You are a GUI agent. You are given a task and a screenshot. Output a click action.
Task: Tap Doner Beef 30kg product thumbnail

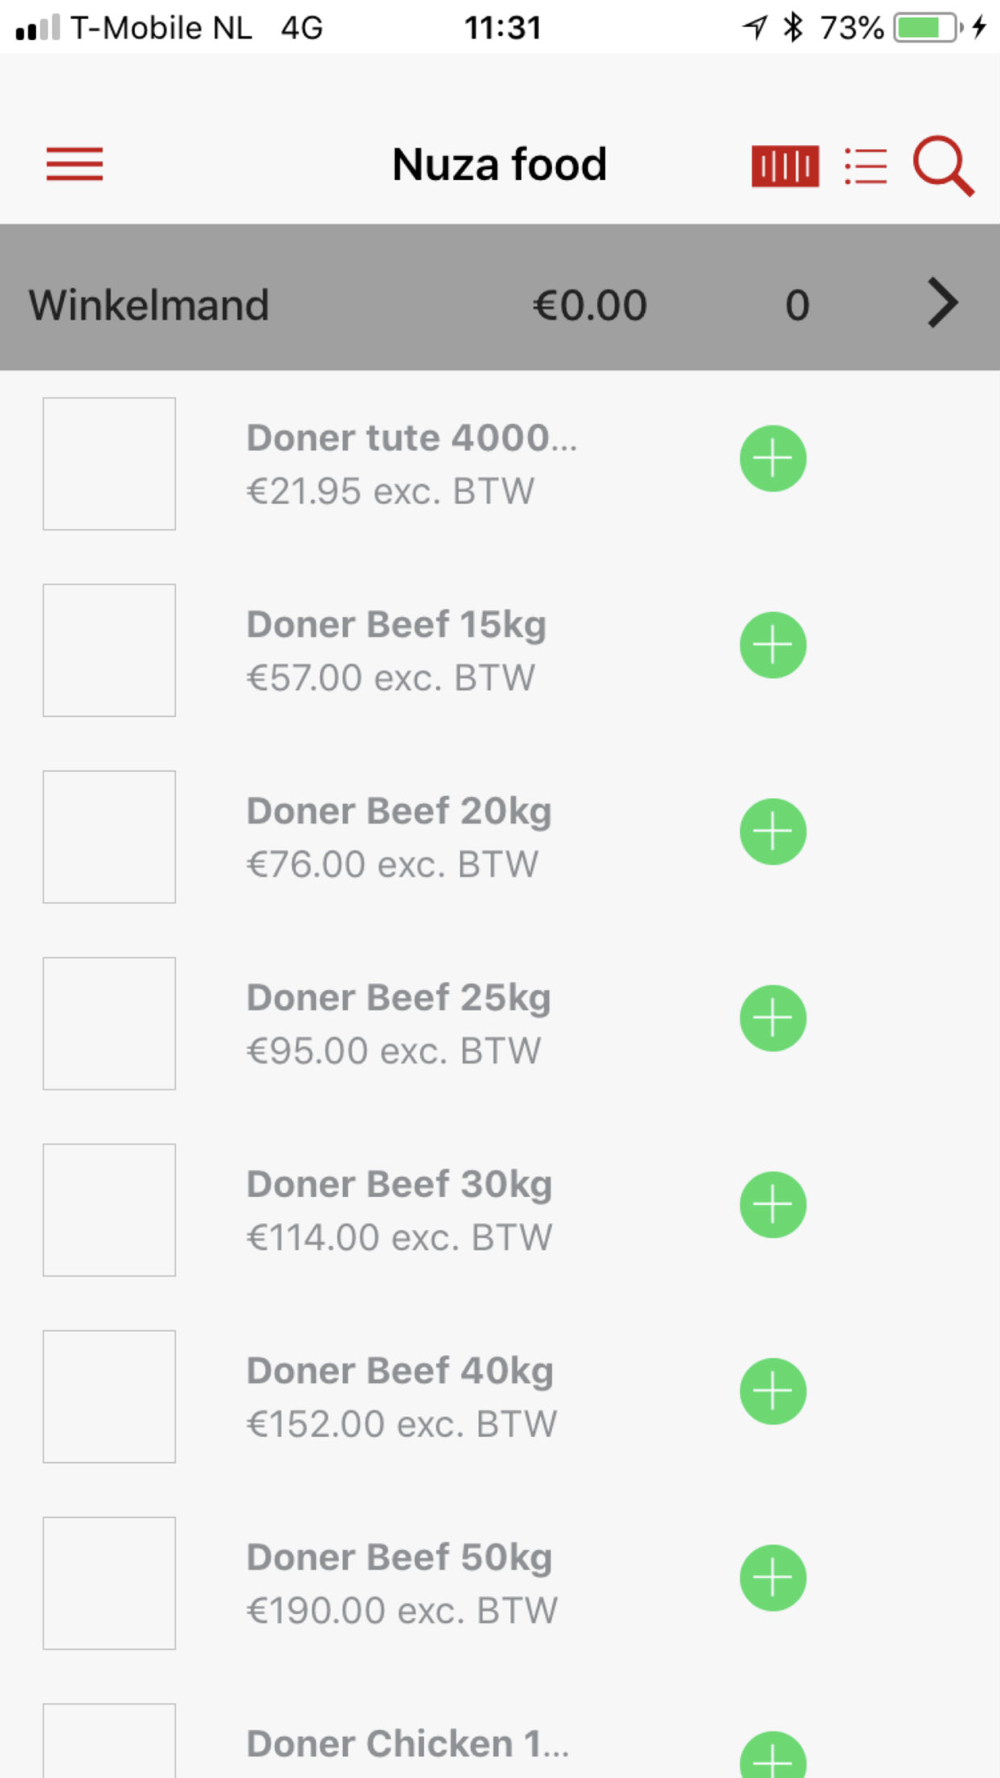109,1210
